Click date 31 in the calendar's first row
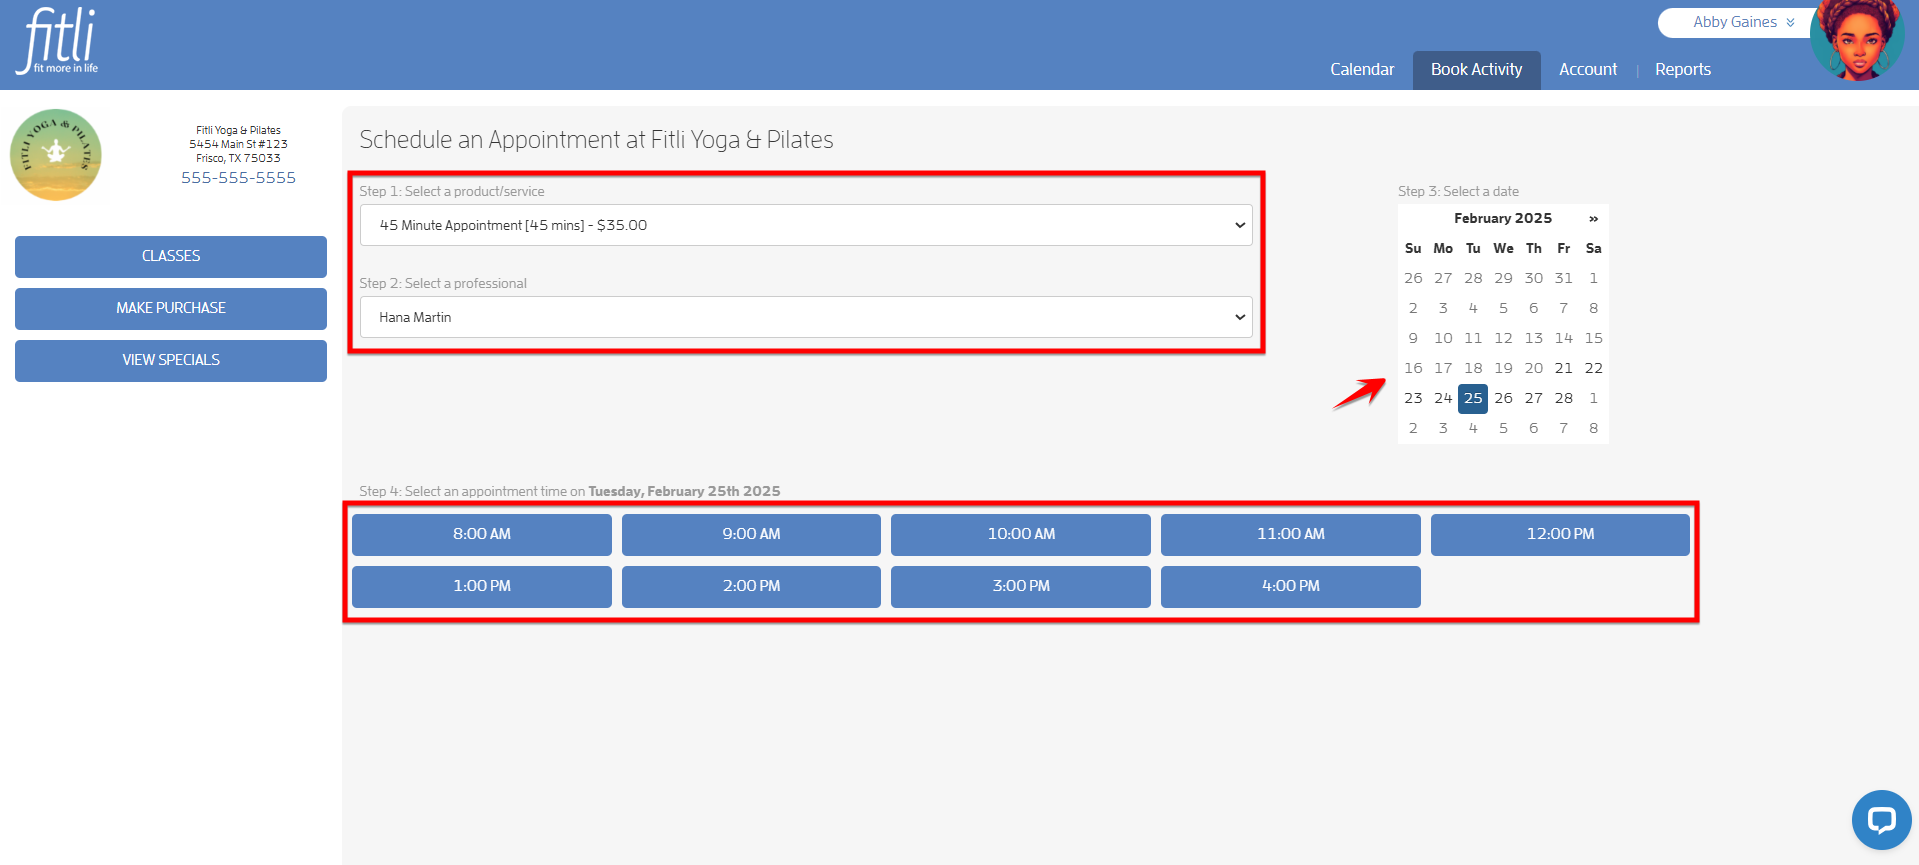Image resolution: width=1919 pixels, height=865 pixels. pos(1563,278)
